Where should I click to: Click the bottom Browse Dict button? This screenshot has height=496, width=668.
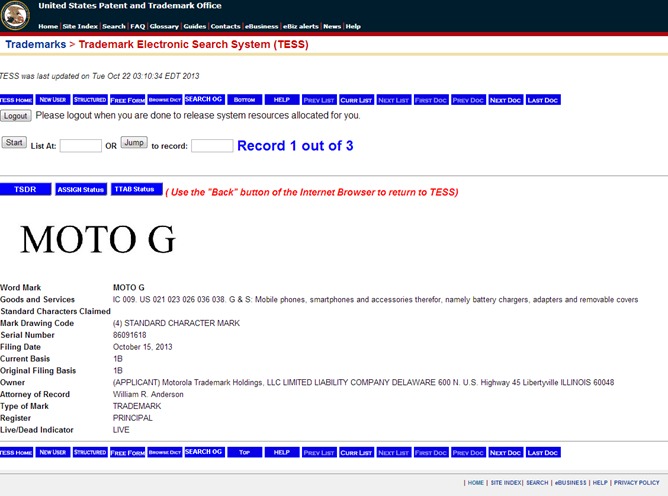click(x=165, y=452)
